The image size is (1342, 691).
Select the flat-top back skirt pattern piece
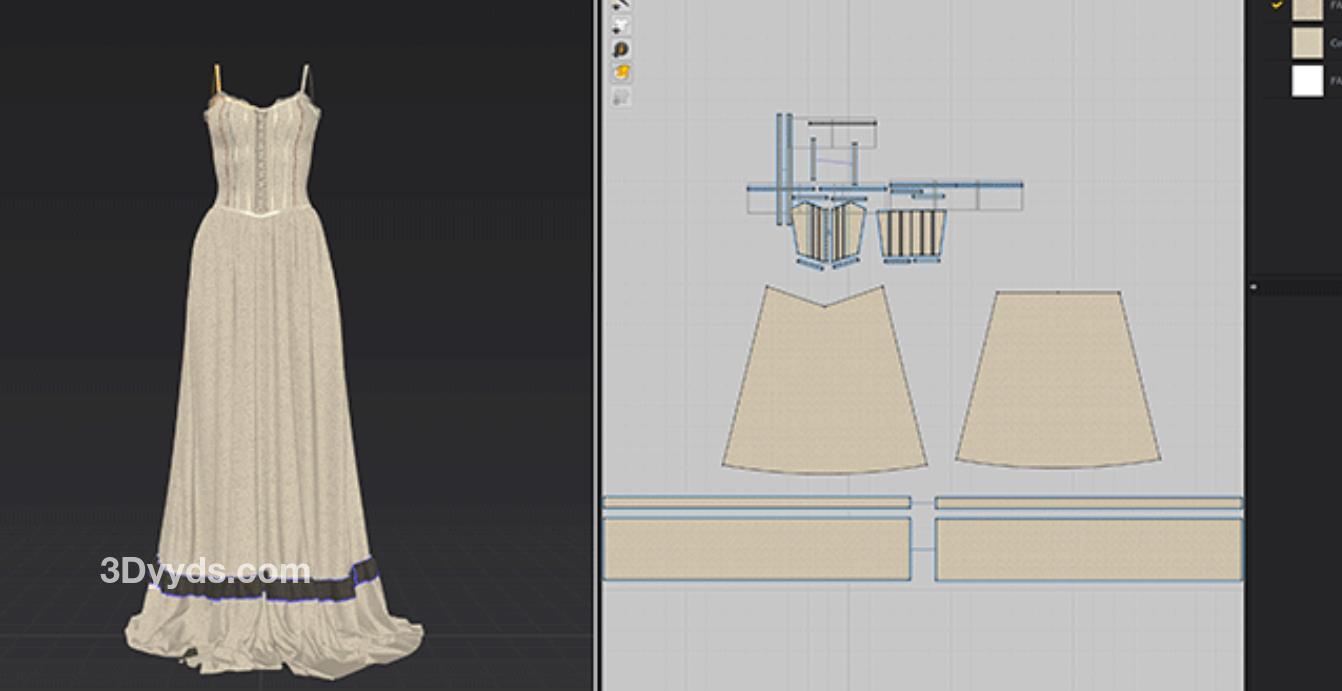pyautogui.click(x=1058, y=380)
